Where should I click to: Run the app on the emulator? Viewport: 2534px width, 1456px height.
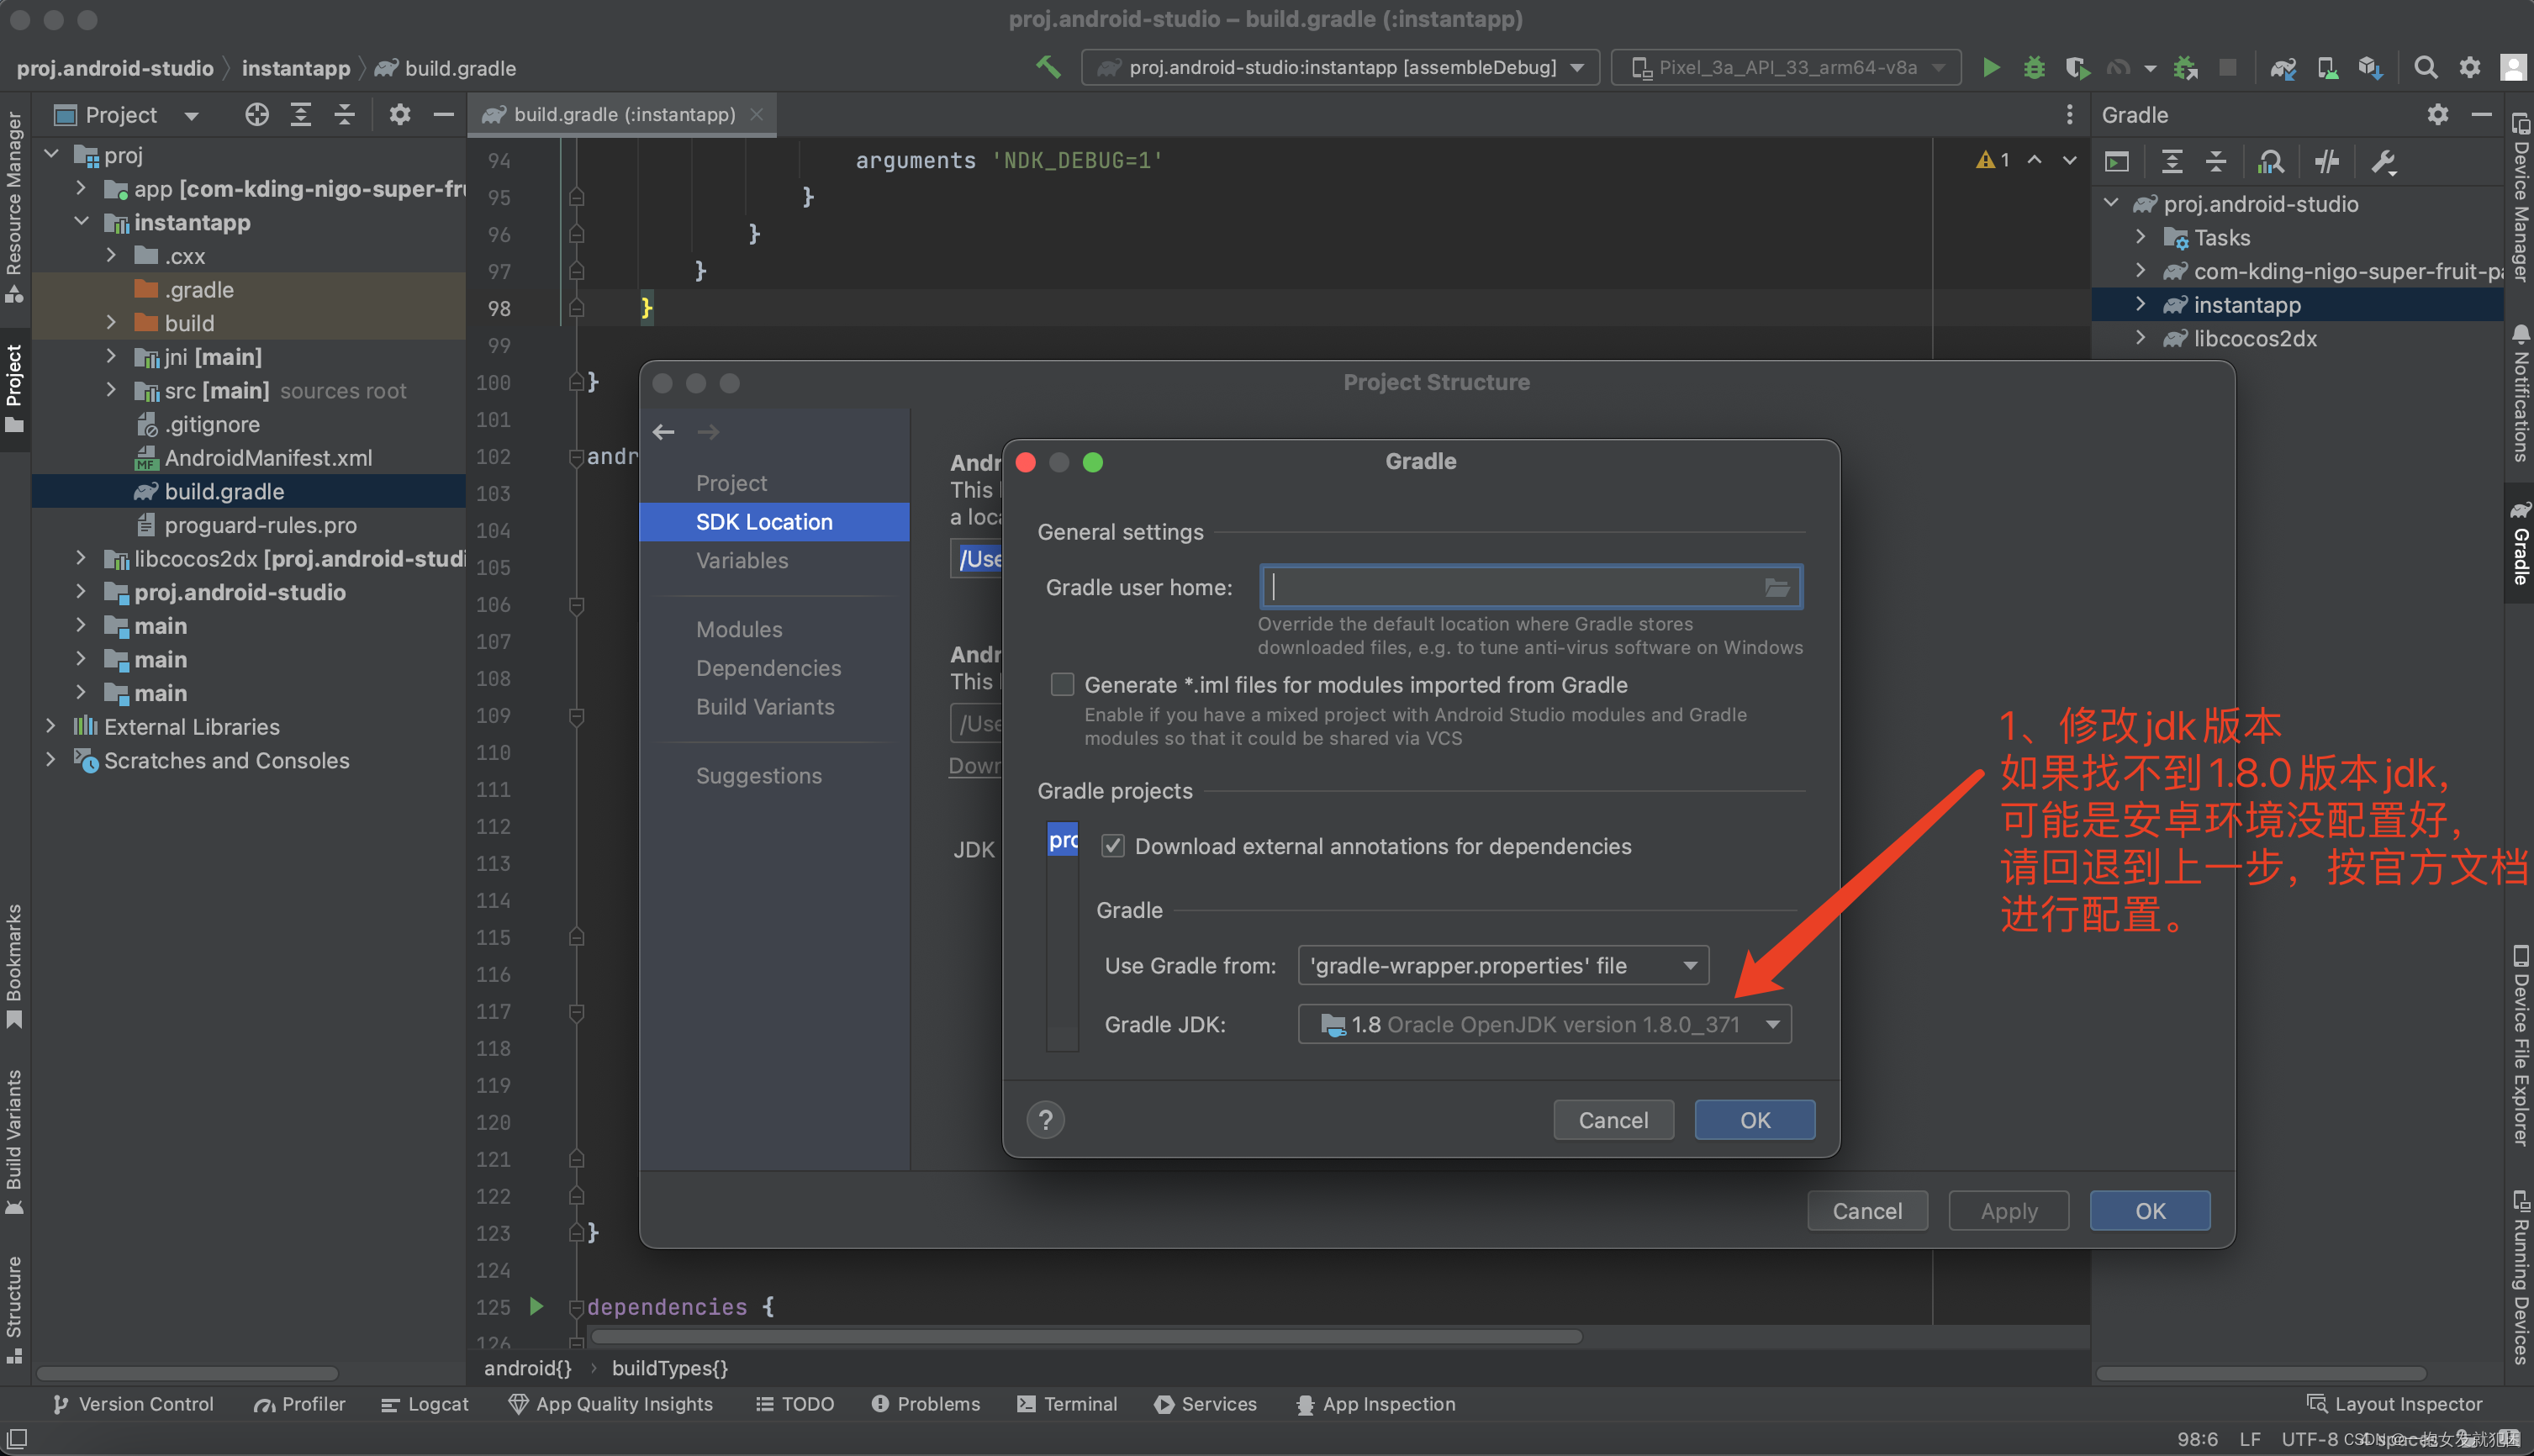tap(1991, 67)
